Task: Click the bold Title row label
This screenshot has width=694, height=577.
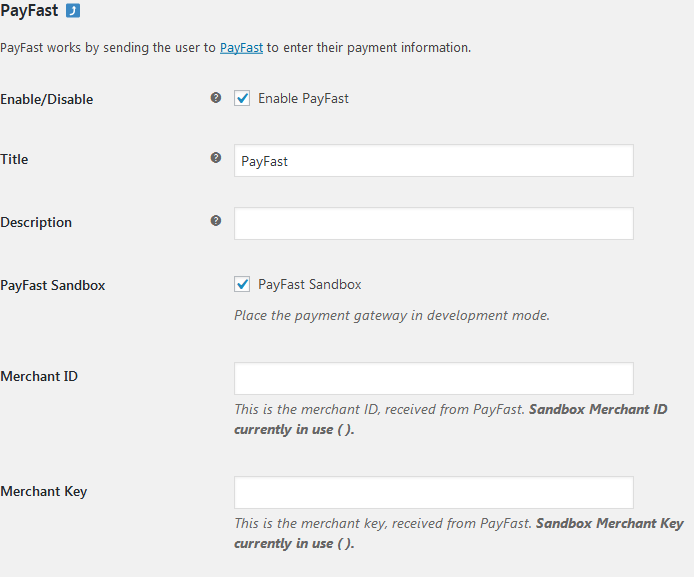Action: [14, 159]
